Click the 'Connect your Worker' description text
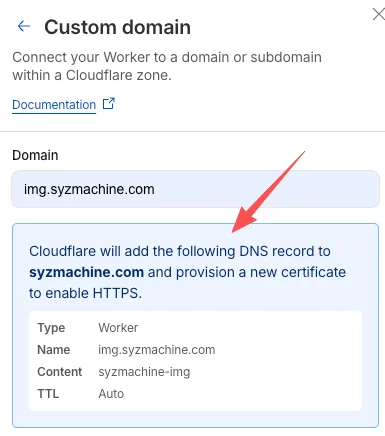Viewport: 385px width, 436px height. click(167, 66)
